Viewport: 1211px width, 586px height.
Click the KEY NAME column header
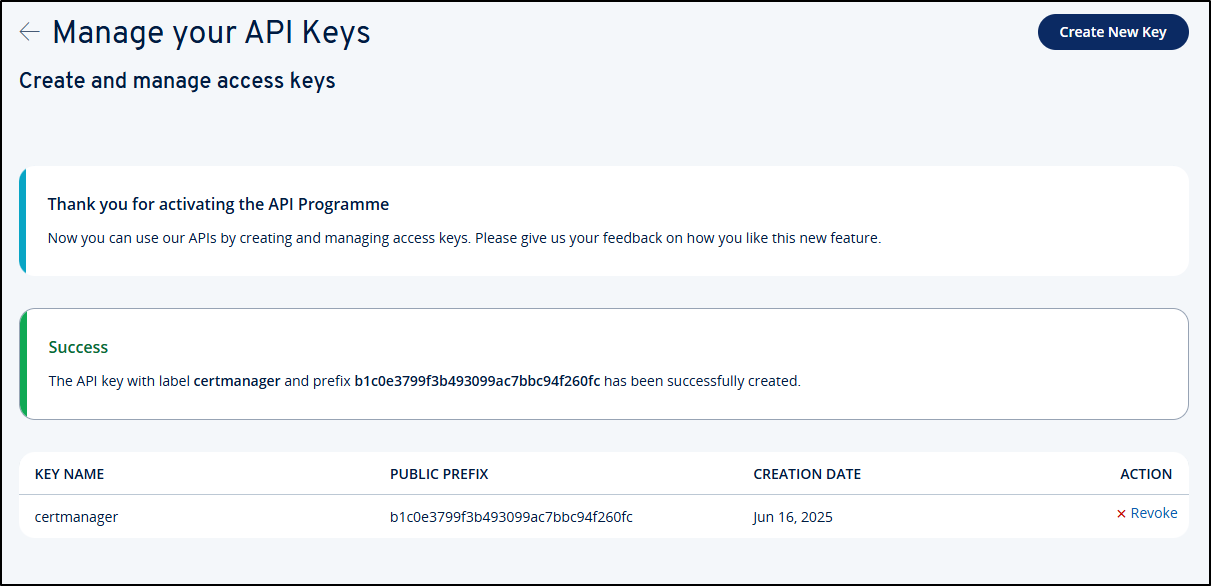(69, 474)
